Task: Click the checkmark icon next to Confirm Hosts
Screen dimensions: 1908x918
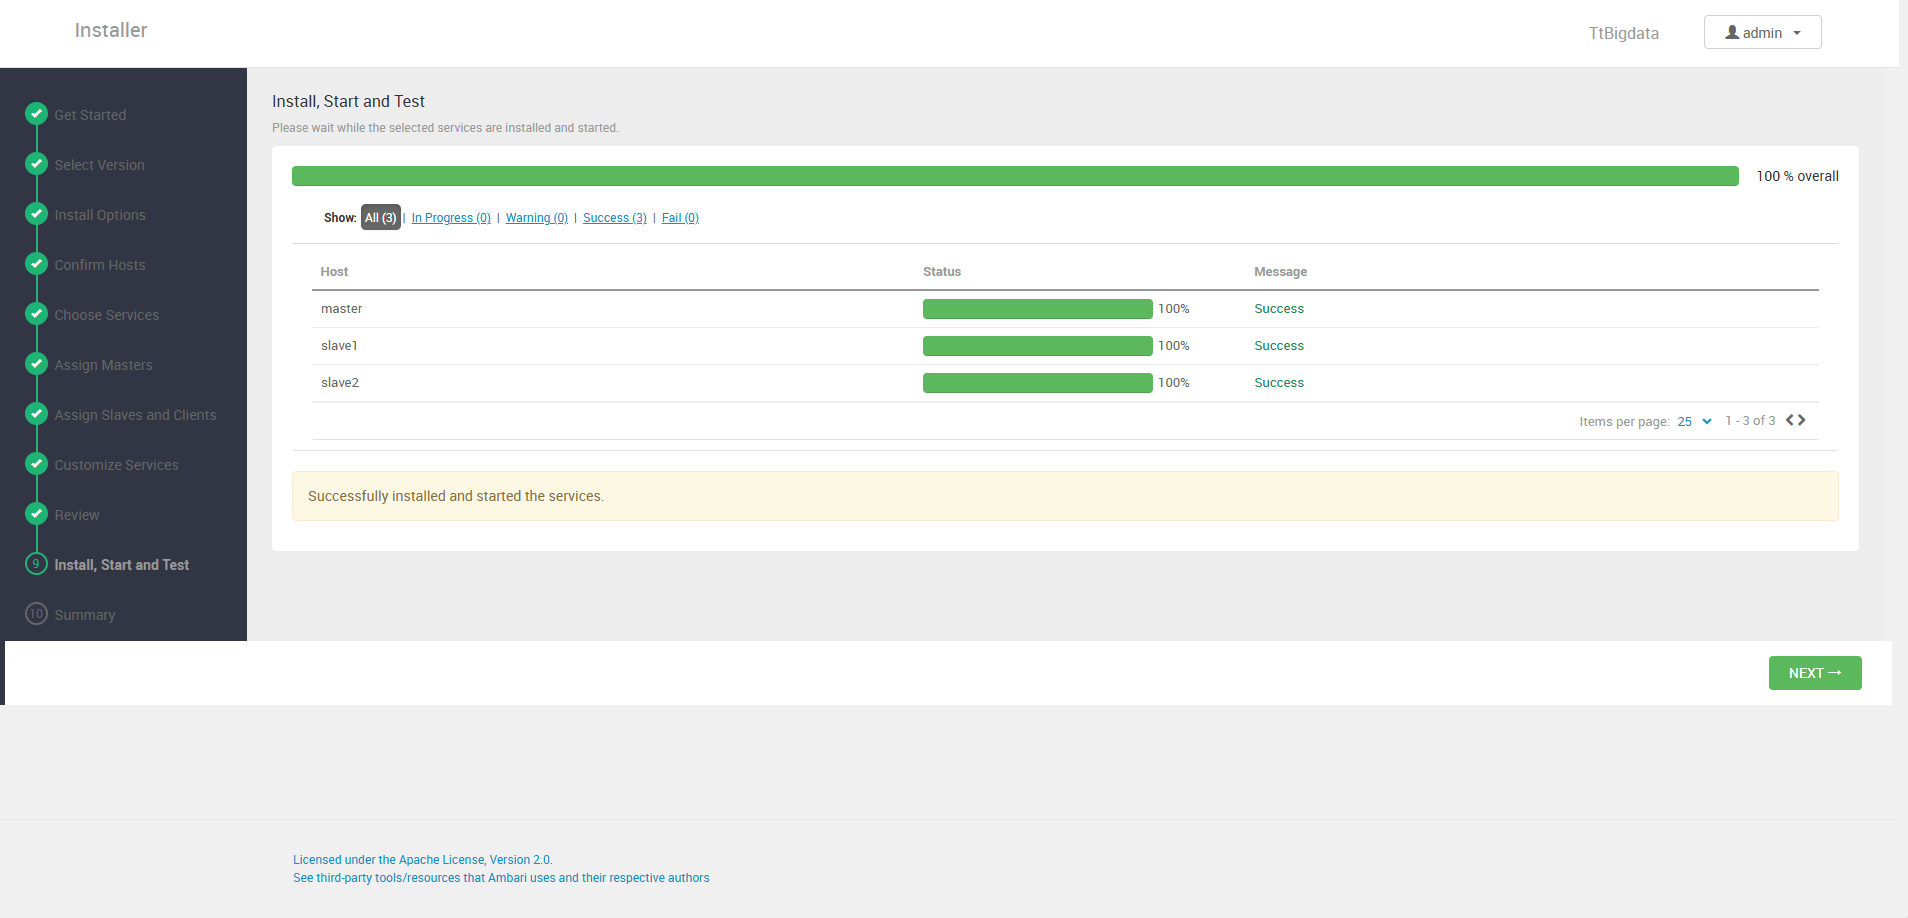Action: pos(36,264)
